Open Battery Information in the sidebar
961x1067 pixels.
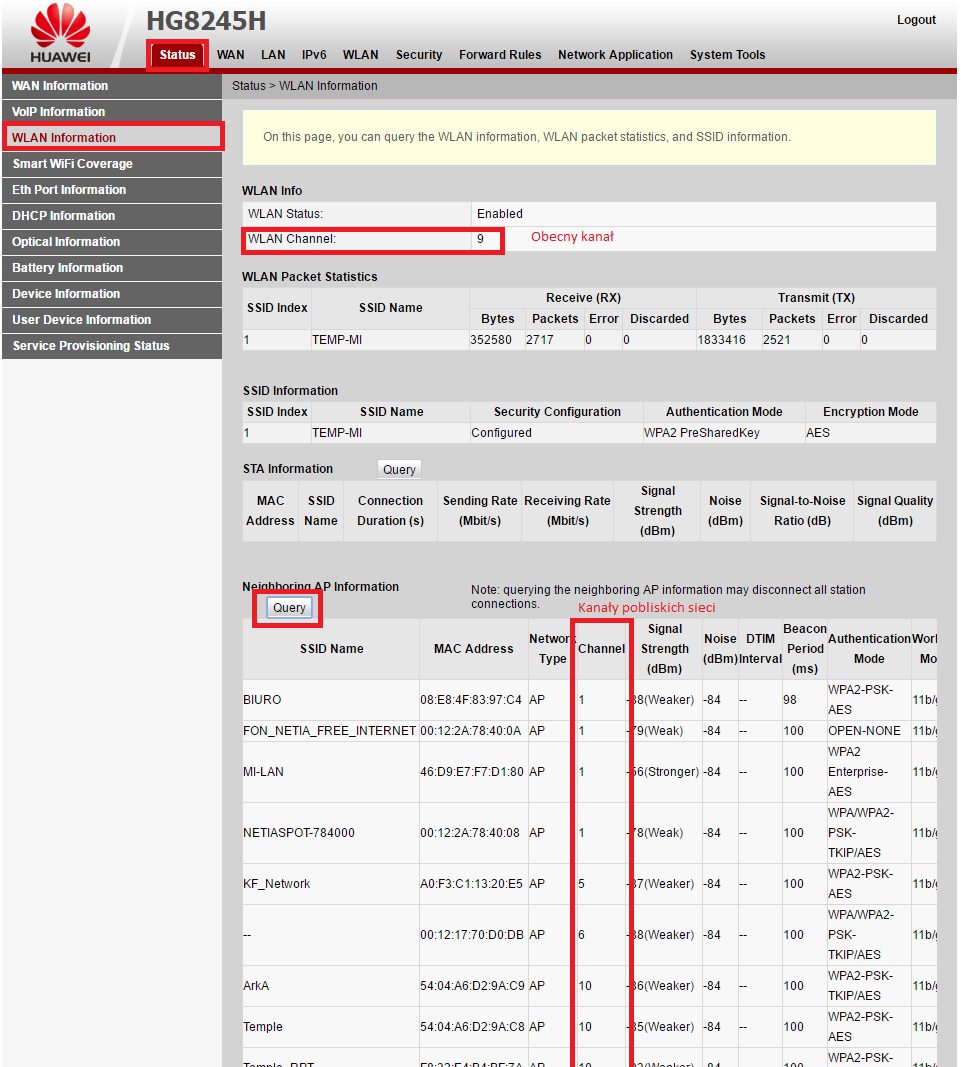click(x=112, y=267)
